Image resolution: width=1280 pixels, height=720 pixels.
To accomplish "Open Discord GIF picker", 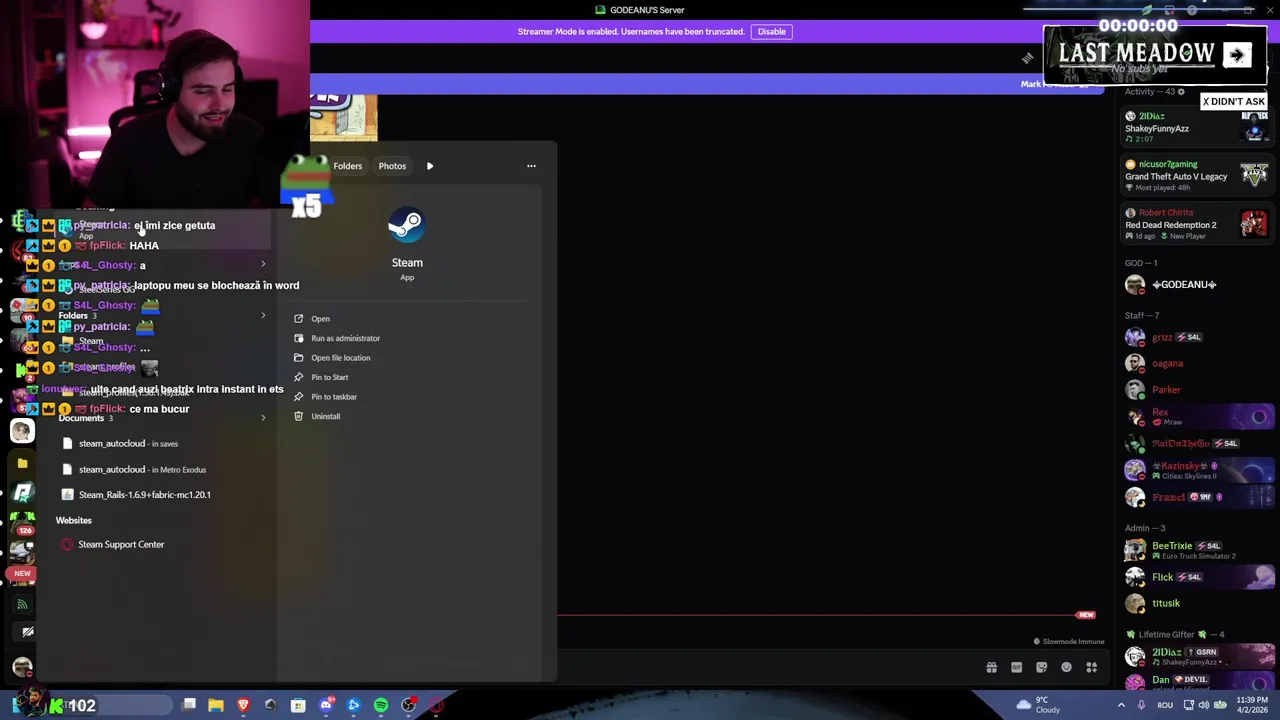I will pos(1016,668).
